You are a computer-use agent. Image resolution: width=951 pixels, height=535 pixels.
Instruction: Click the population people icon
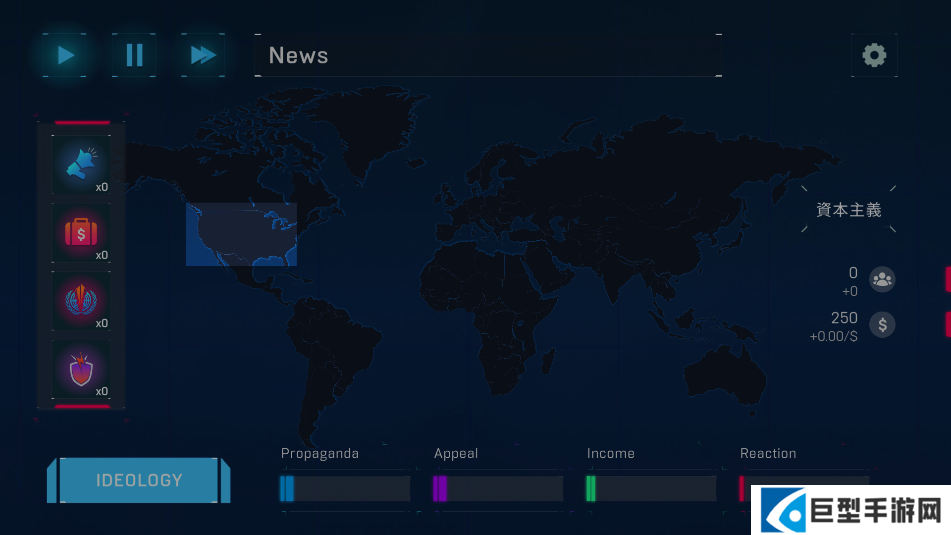[x=882, y=279]
